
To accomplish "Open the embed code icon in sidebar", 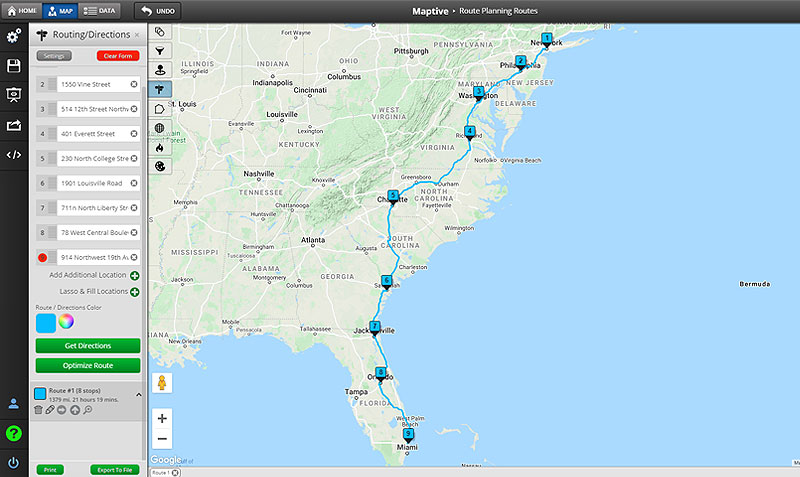I will coord(14,154).
